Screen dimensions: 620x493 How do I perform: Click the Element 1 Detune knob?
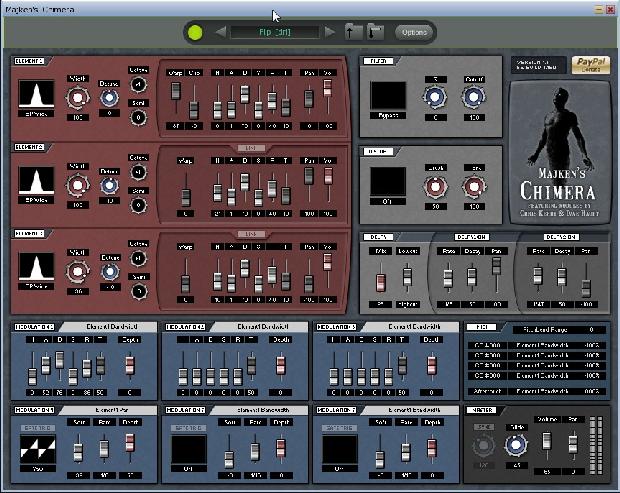click(109, 98)
